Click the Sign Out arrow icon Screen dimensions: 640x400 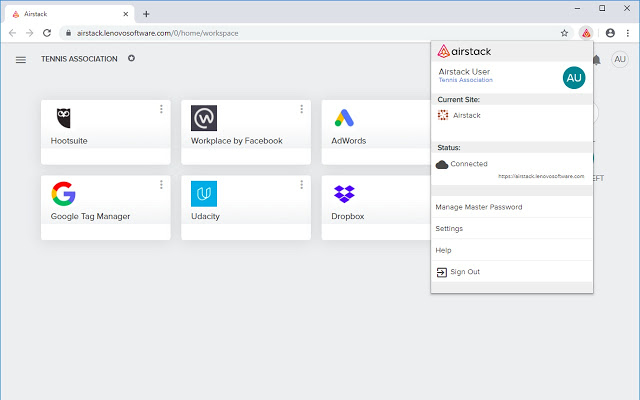point(442,272)
